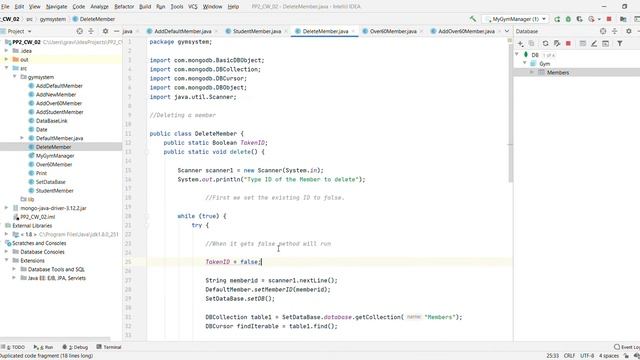Image resolution: width=640 pixels, height=360 pixels.
Task: Collapse the Gym schema in Database panel
Action: 524,63
